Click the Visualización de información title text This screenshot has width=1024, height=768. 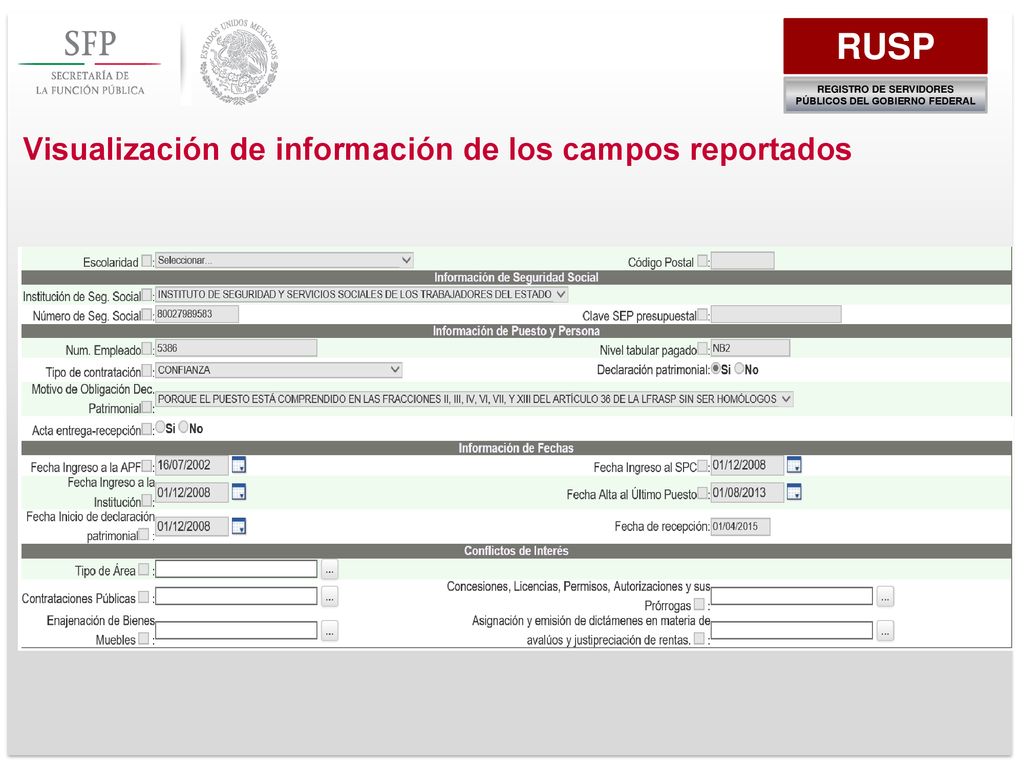click(x=436, y=150)
